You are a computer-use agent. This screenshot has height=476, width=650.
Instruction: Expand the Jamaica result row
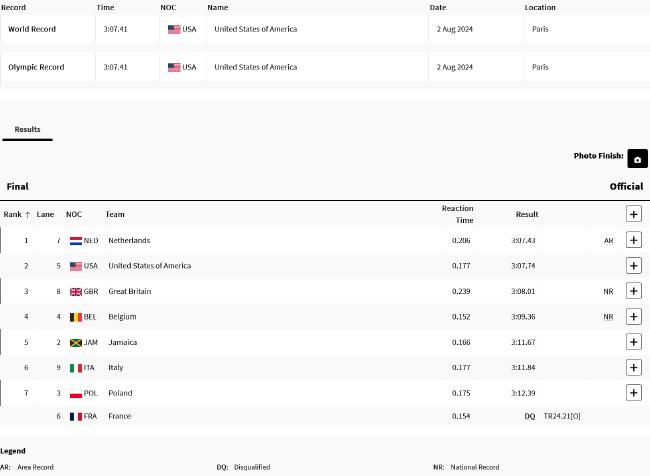click(633, 342)
